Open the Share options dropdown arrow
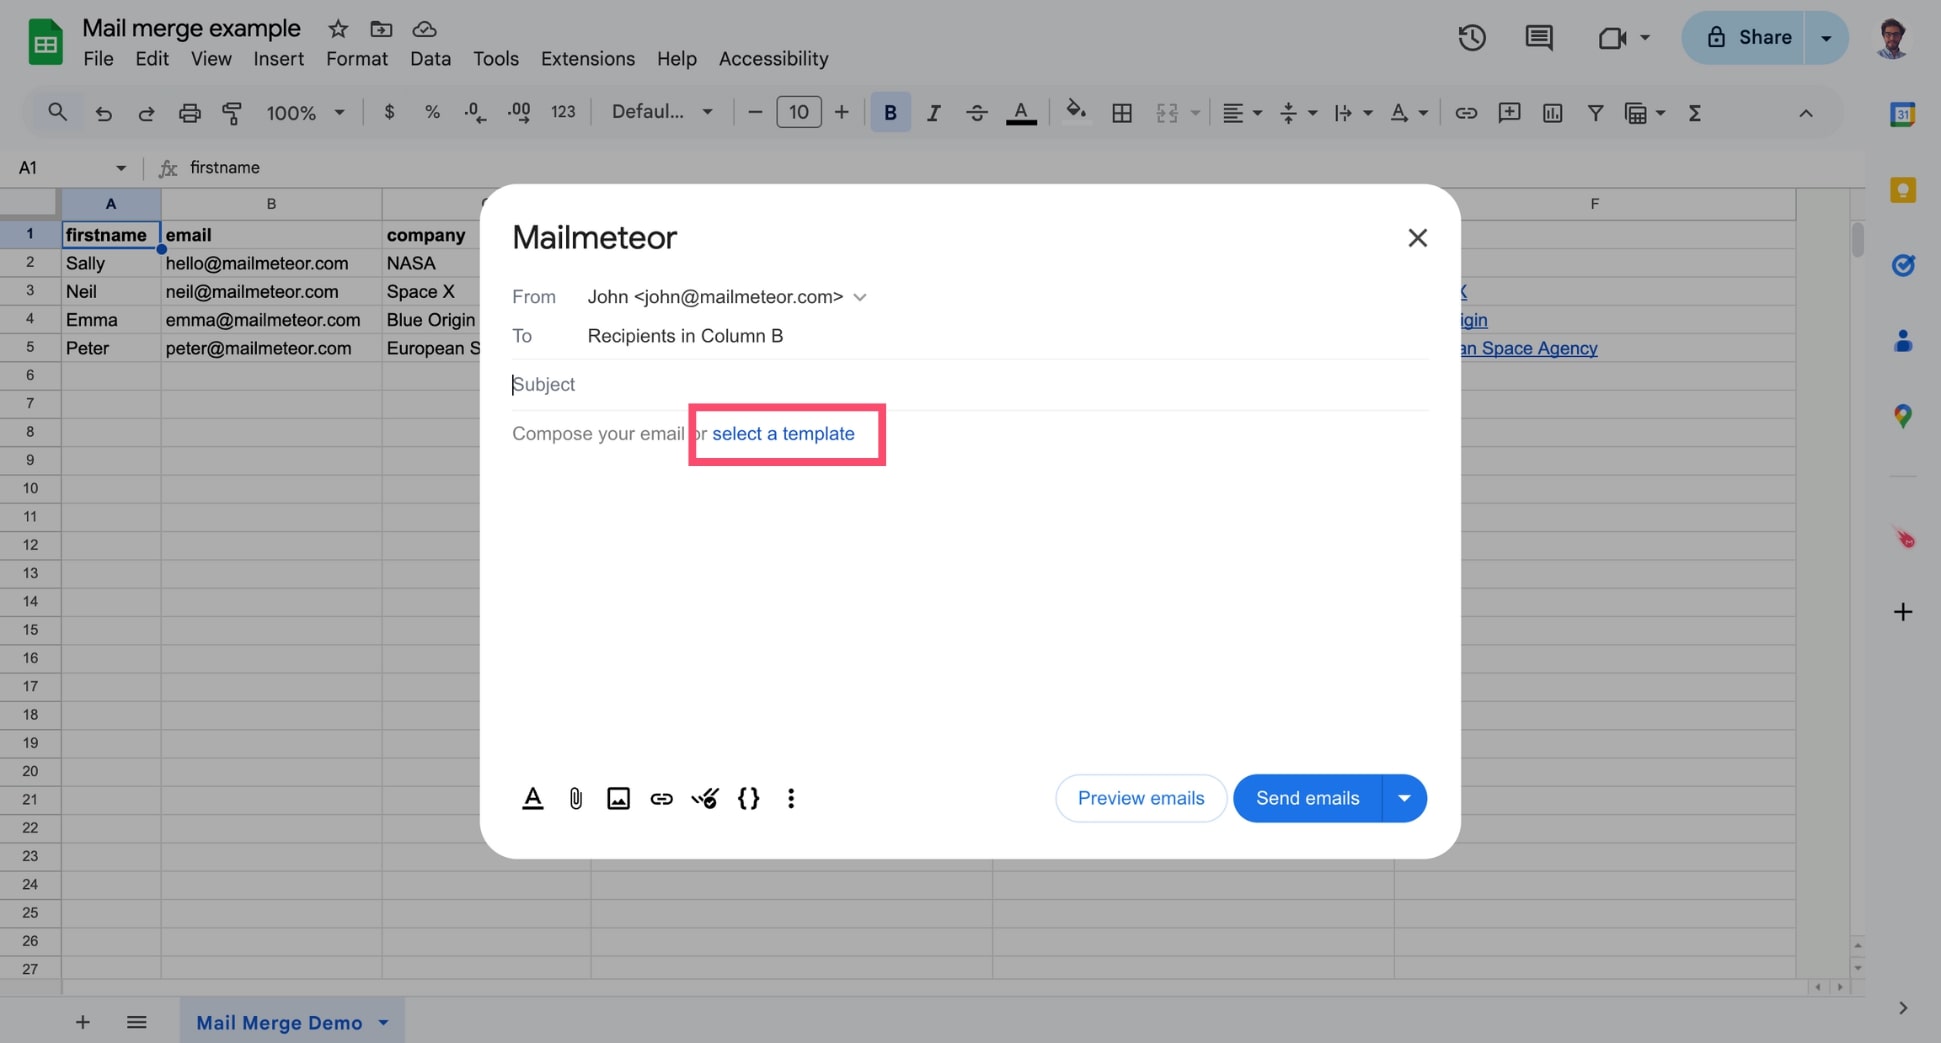 click(1826, 38)
